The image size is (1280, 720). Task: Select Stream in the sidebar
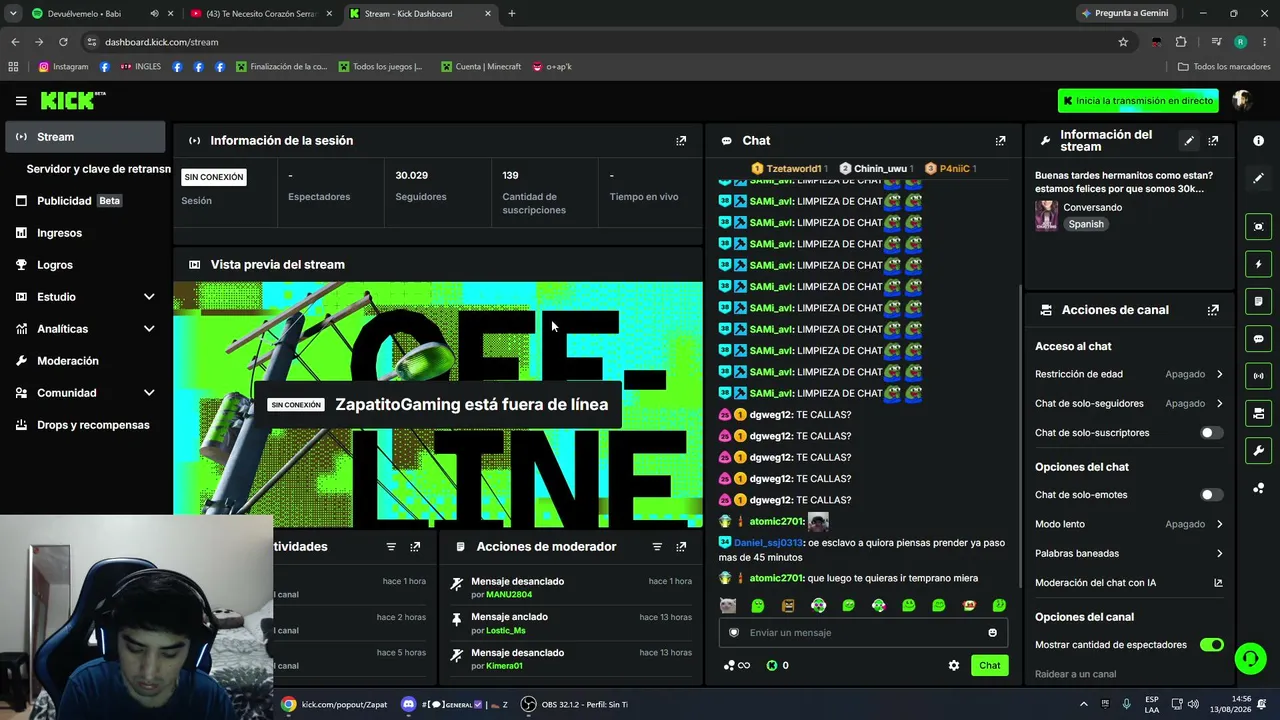pyautogui.click(x=85, y=137)
